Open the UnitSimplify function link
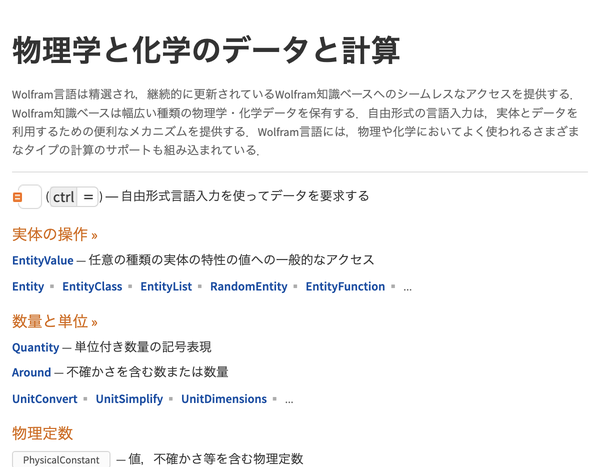600x467 pixels. pos(129,399)
